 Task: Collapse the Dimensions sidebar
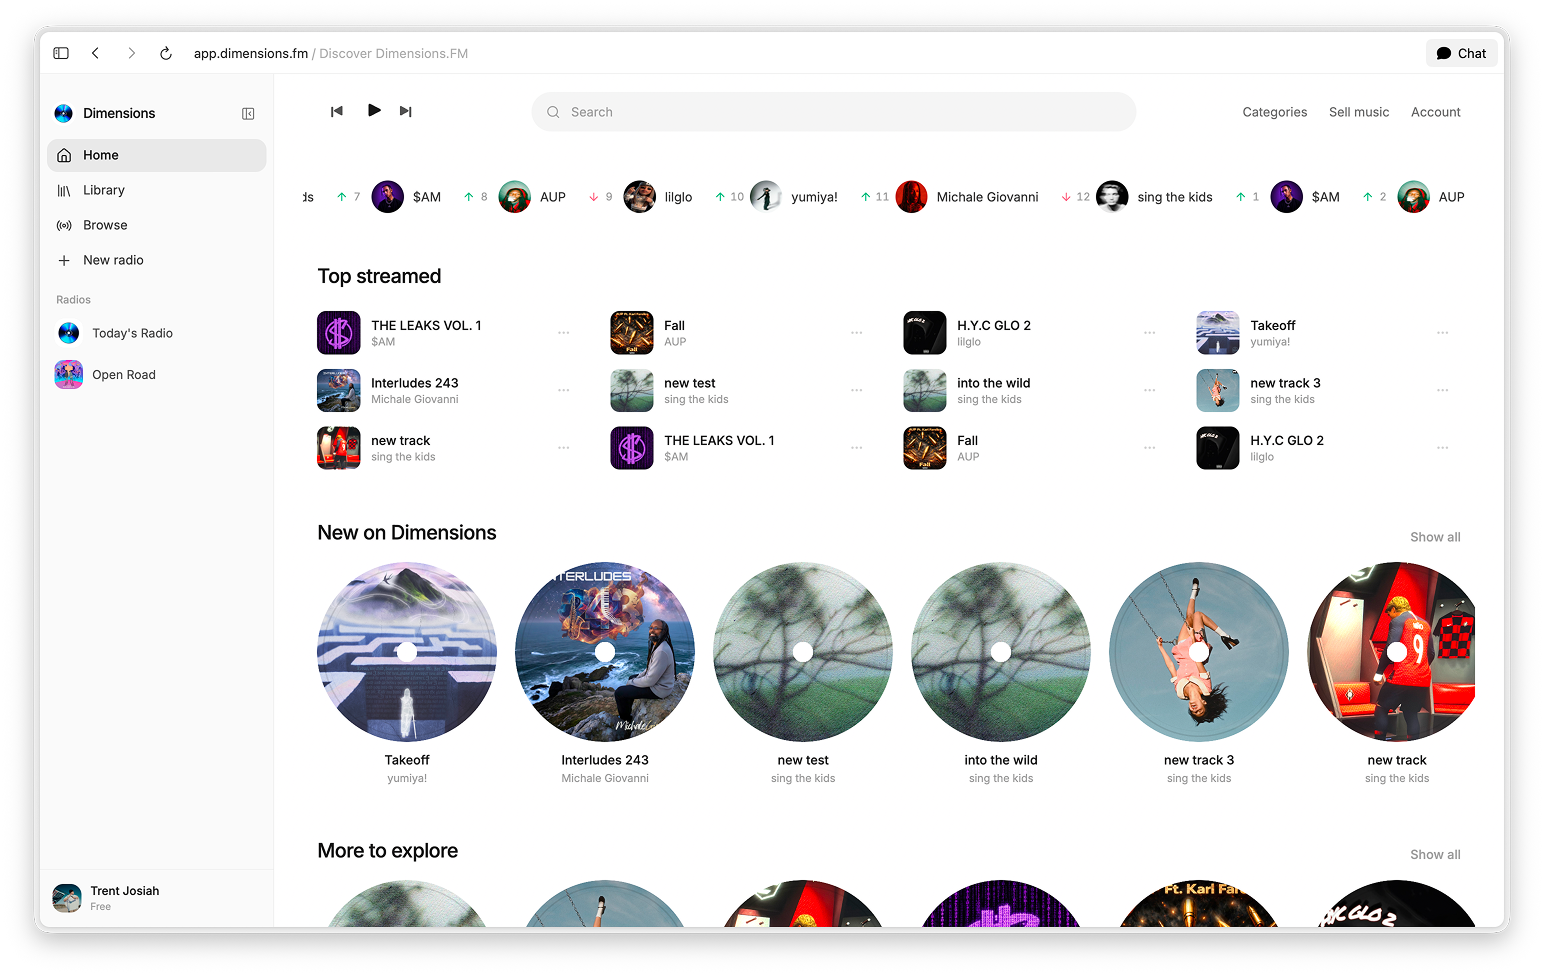coord(248,114)
